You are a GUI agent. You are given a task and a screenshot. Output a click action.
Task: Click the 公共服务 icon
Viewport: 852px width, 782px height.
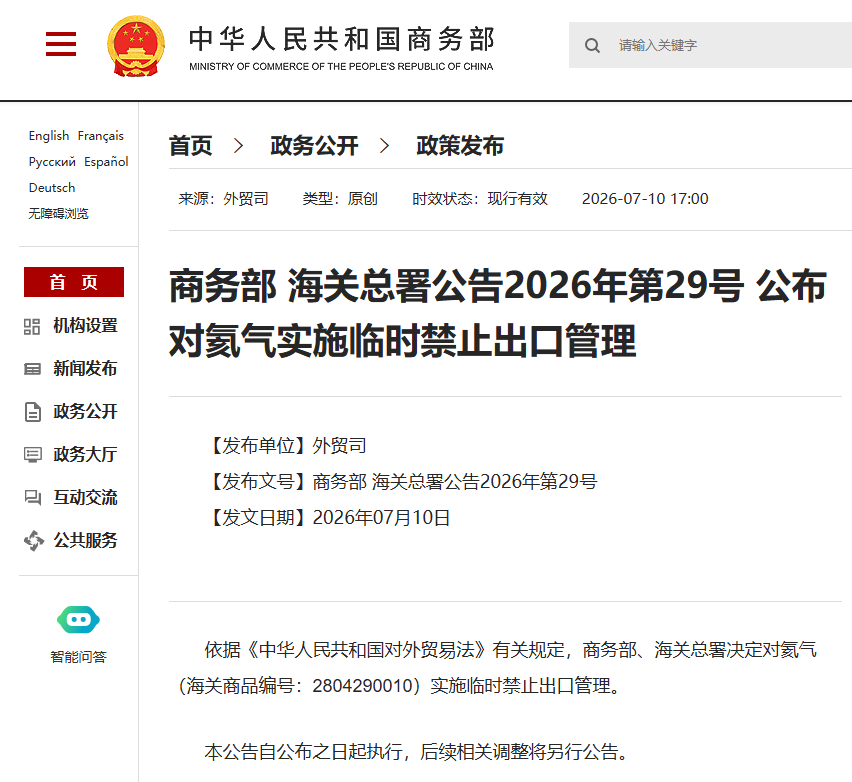tap(34, 541)
